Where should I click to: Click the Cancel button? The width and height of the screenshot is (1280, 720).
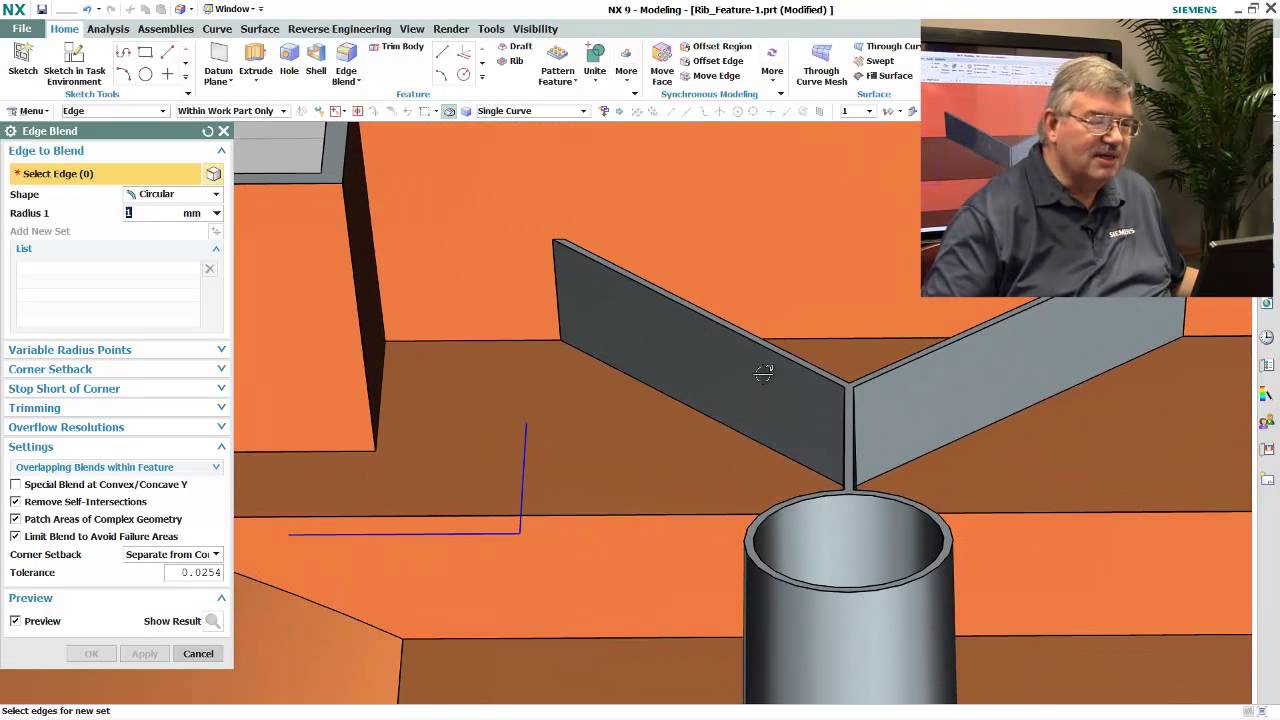point(198,654)
